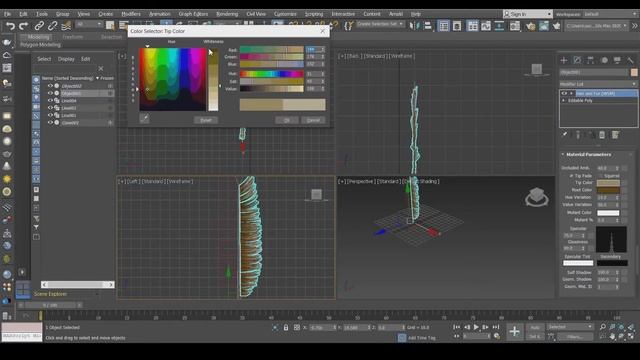The height and width of the screenshot is (360, 640).
Task: Switch to the Modeling ribbon tab
Action: click(39, 37)
